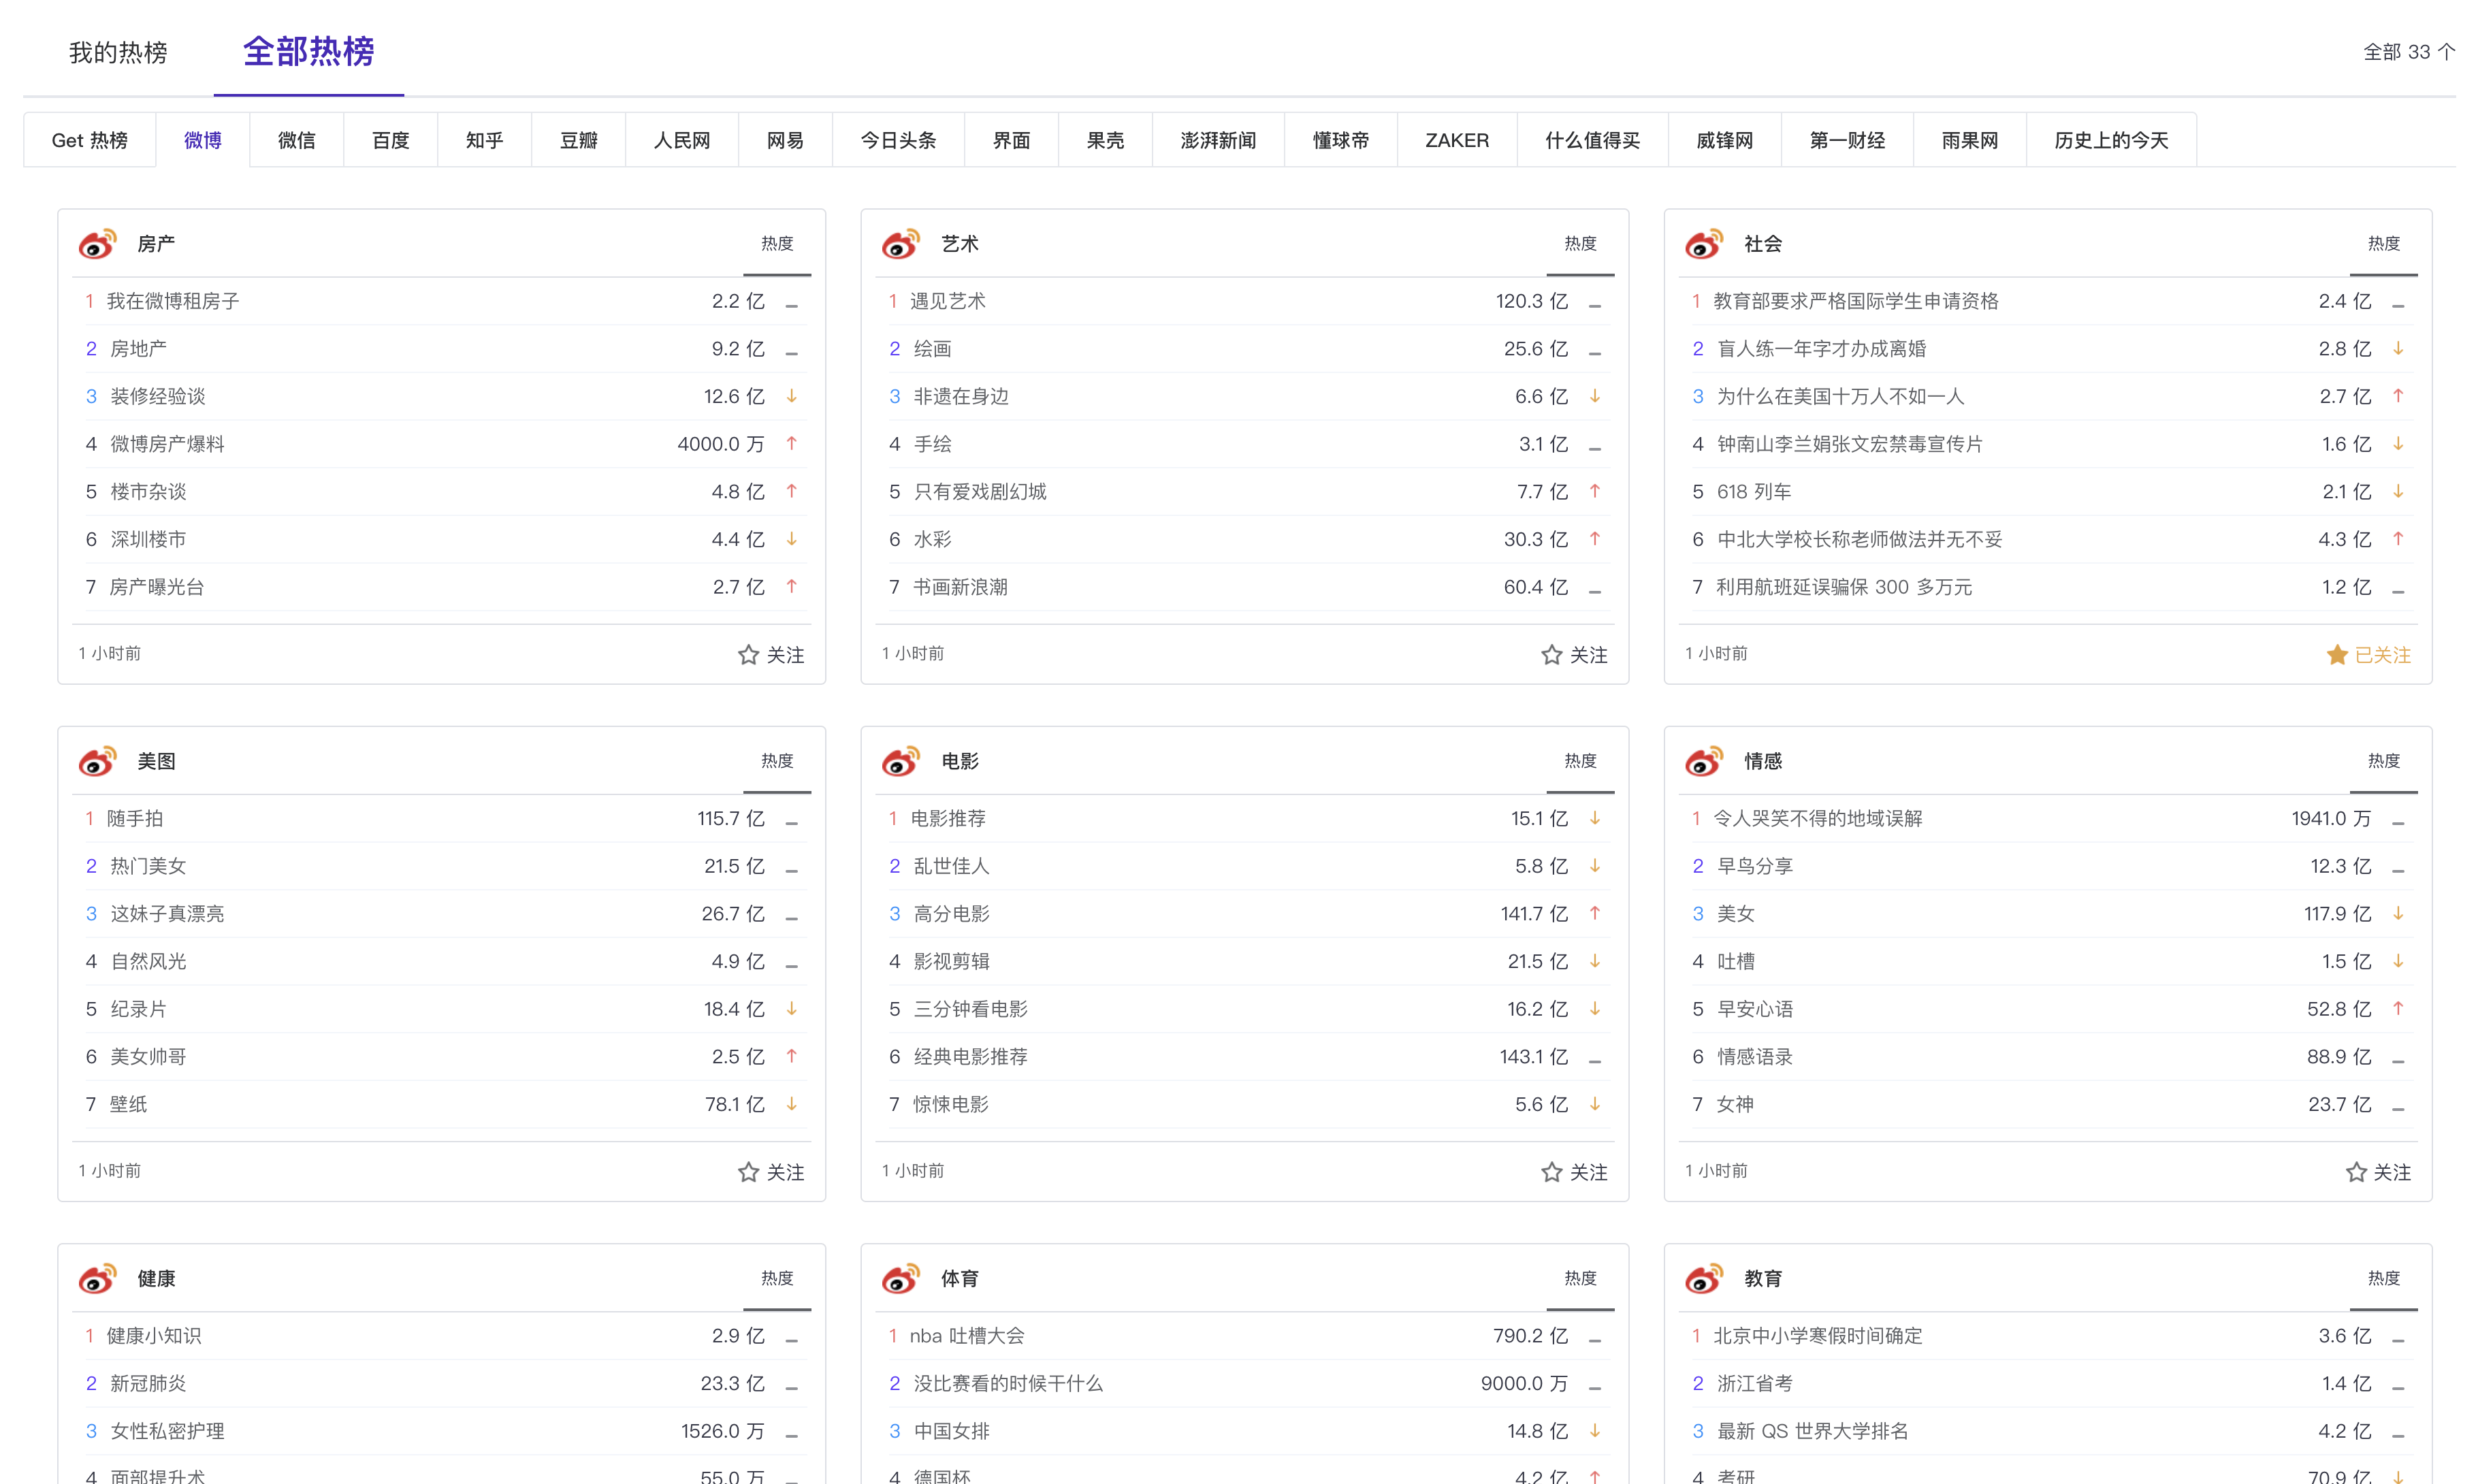Follow the 房产 board via star button
This screenshot has height=1484, width=2478.
coord(770,654)
